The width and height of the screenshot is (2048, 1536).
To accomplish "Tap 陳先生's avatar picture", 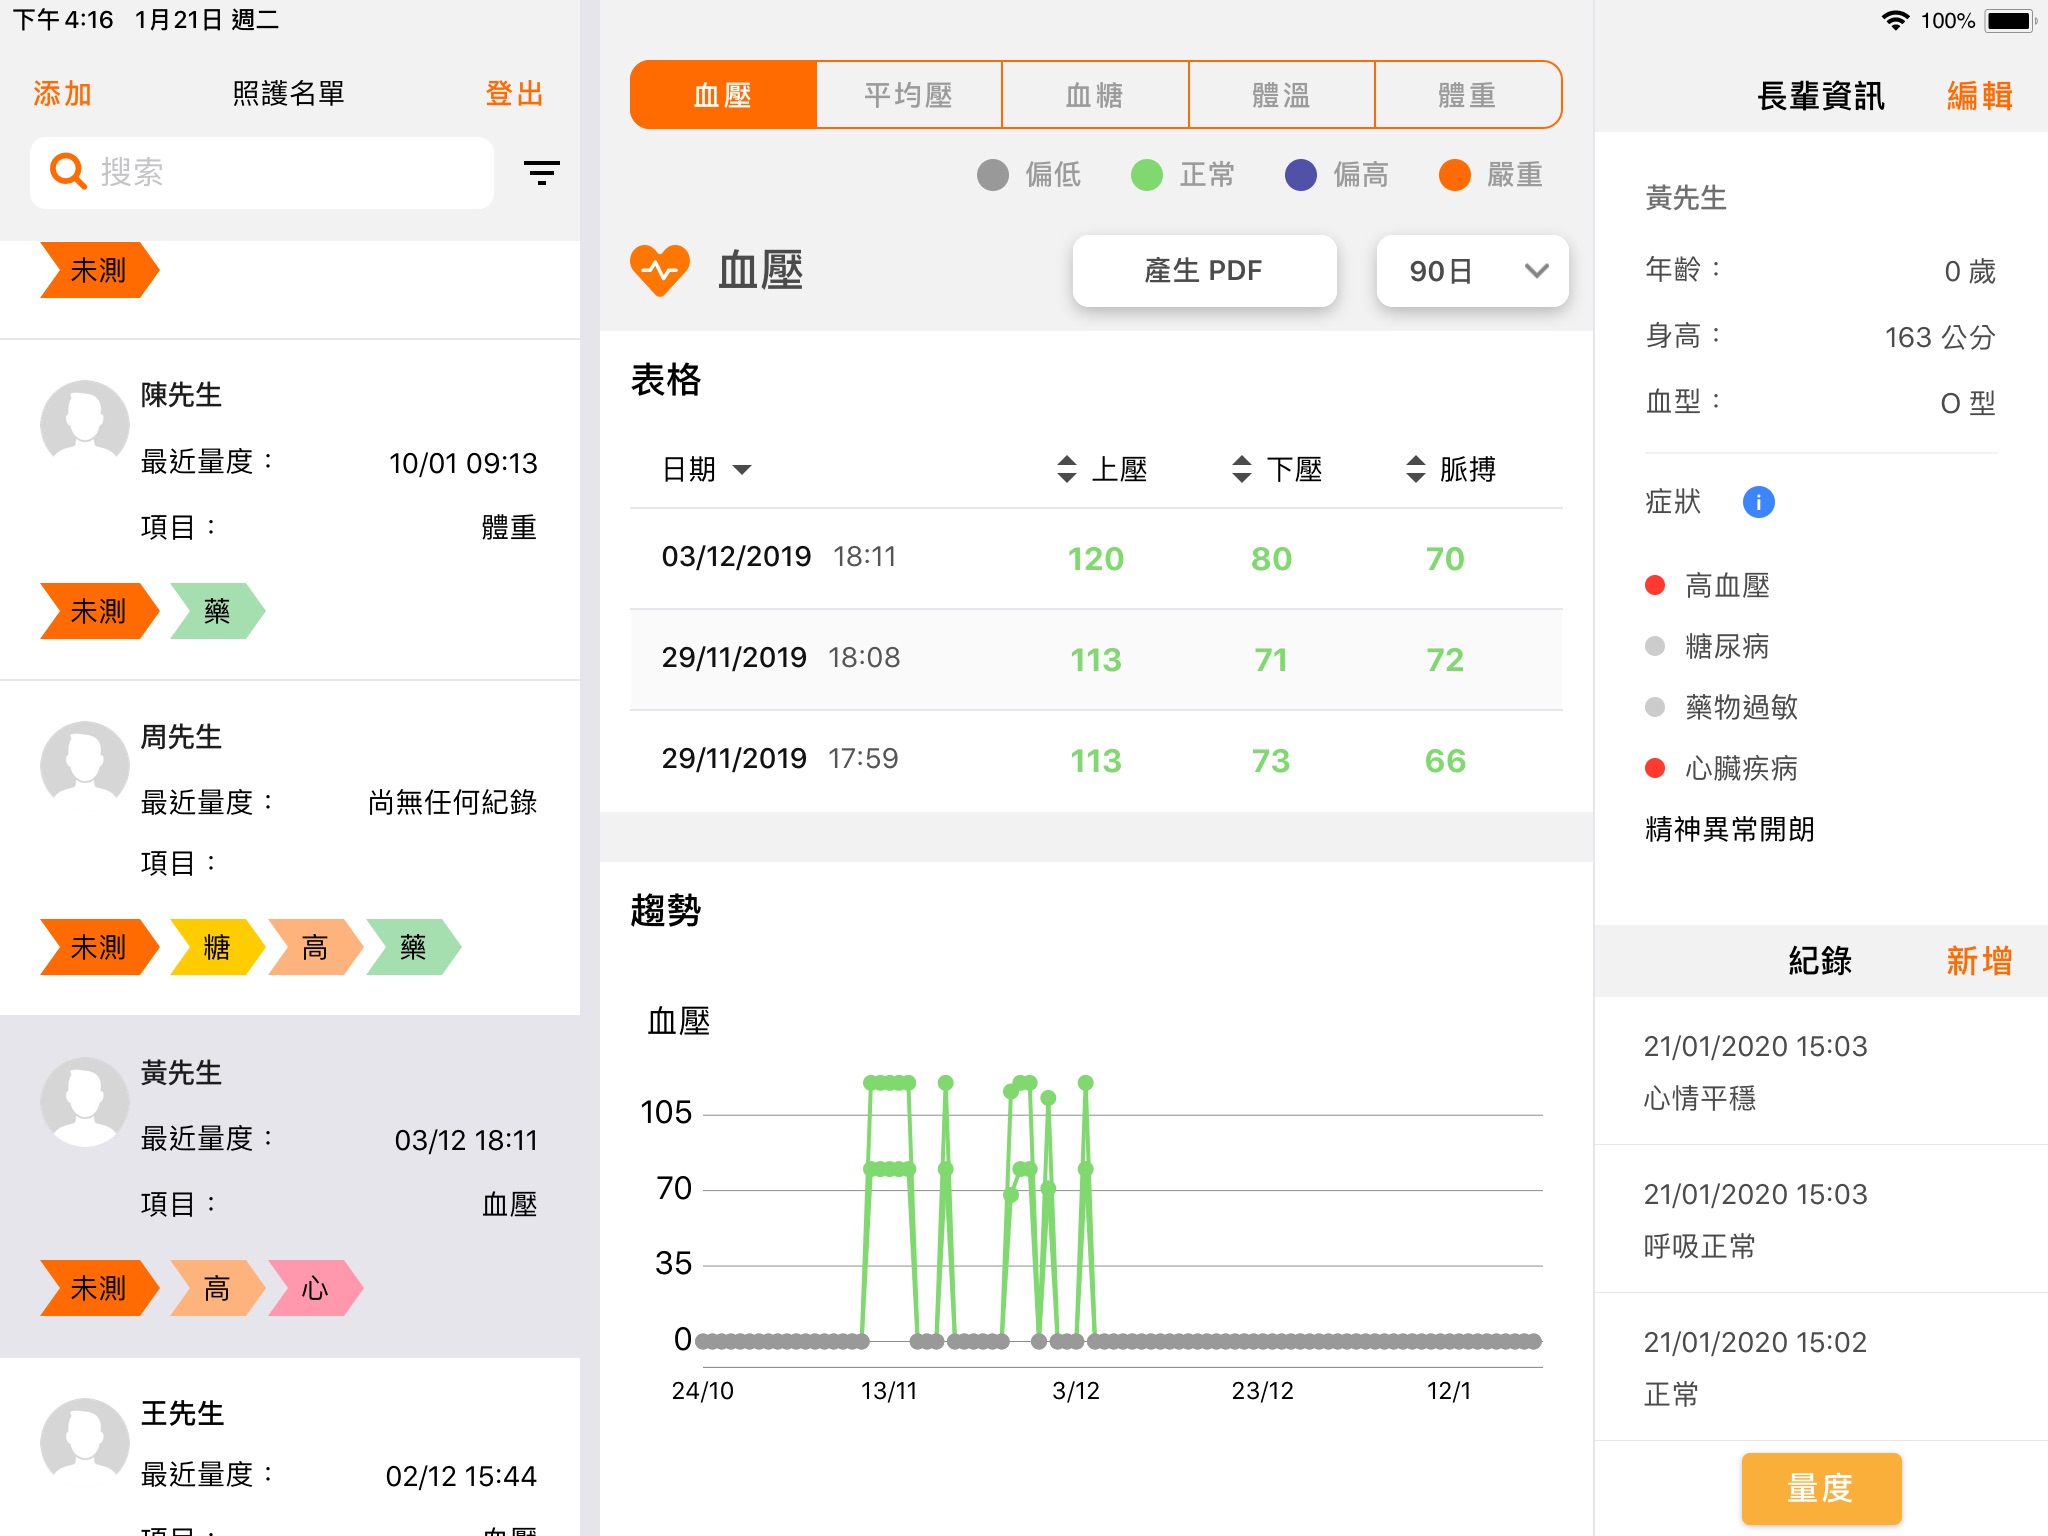I will tap(85, 420).
